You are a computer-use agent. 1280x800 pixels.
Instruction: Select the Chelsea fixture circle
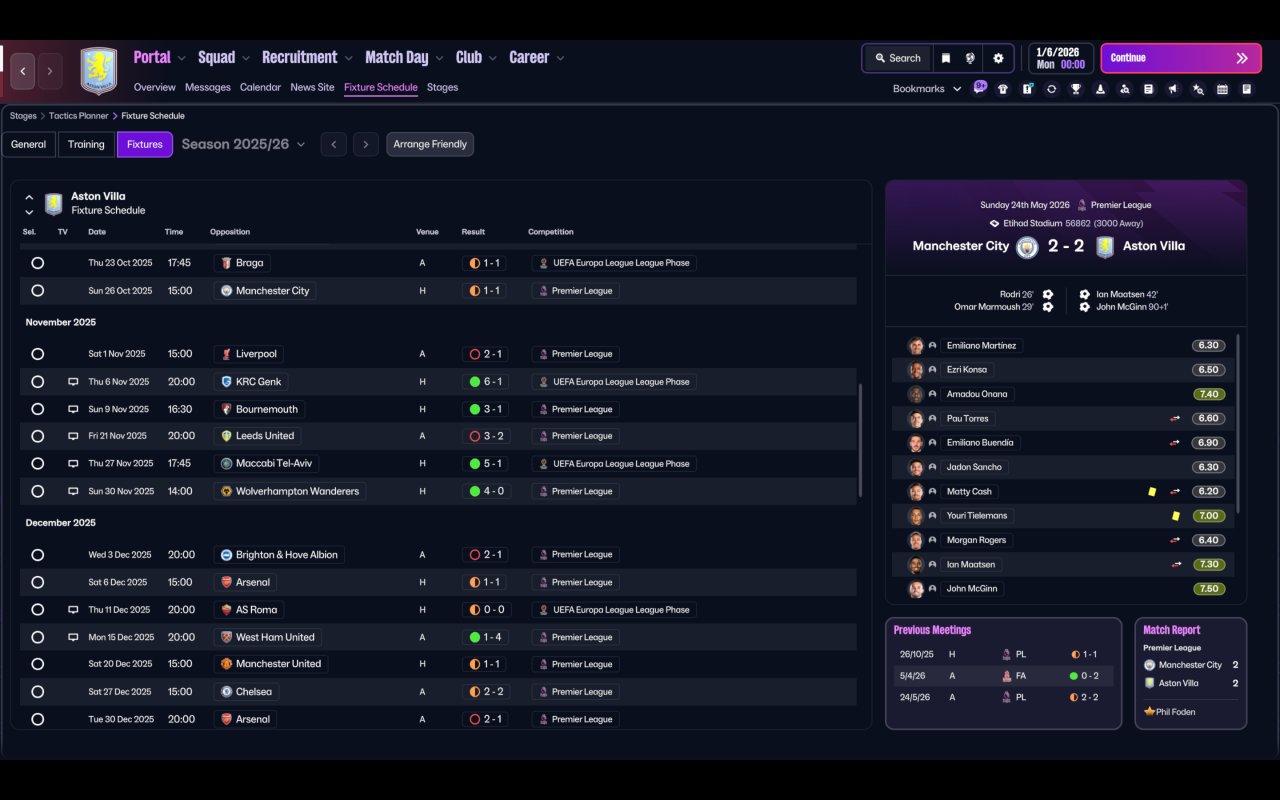tap(37, 692)
